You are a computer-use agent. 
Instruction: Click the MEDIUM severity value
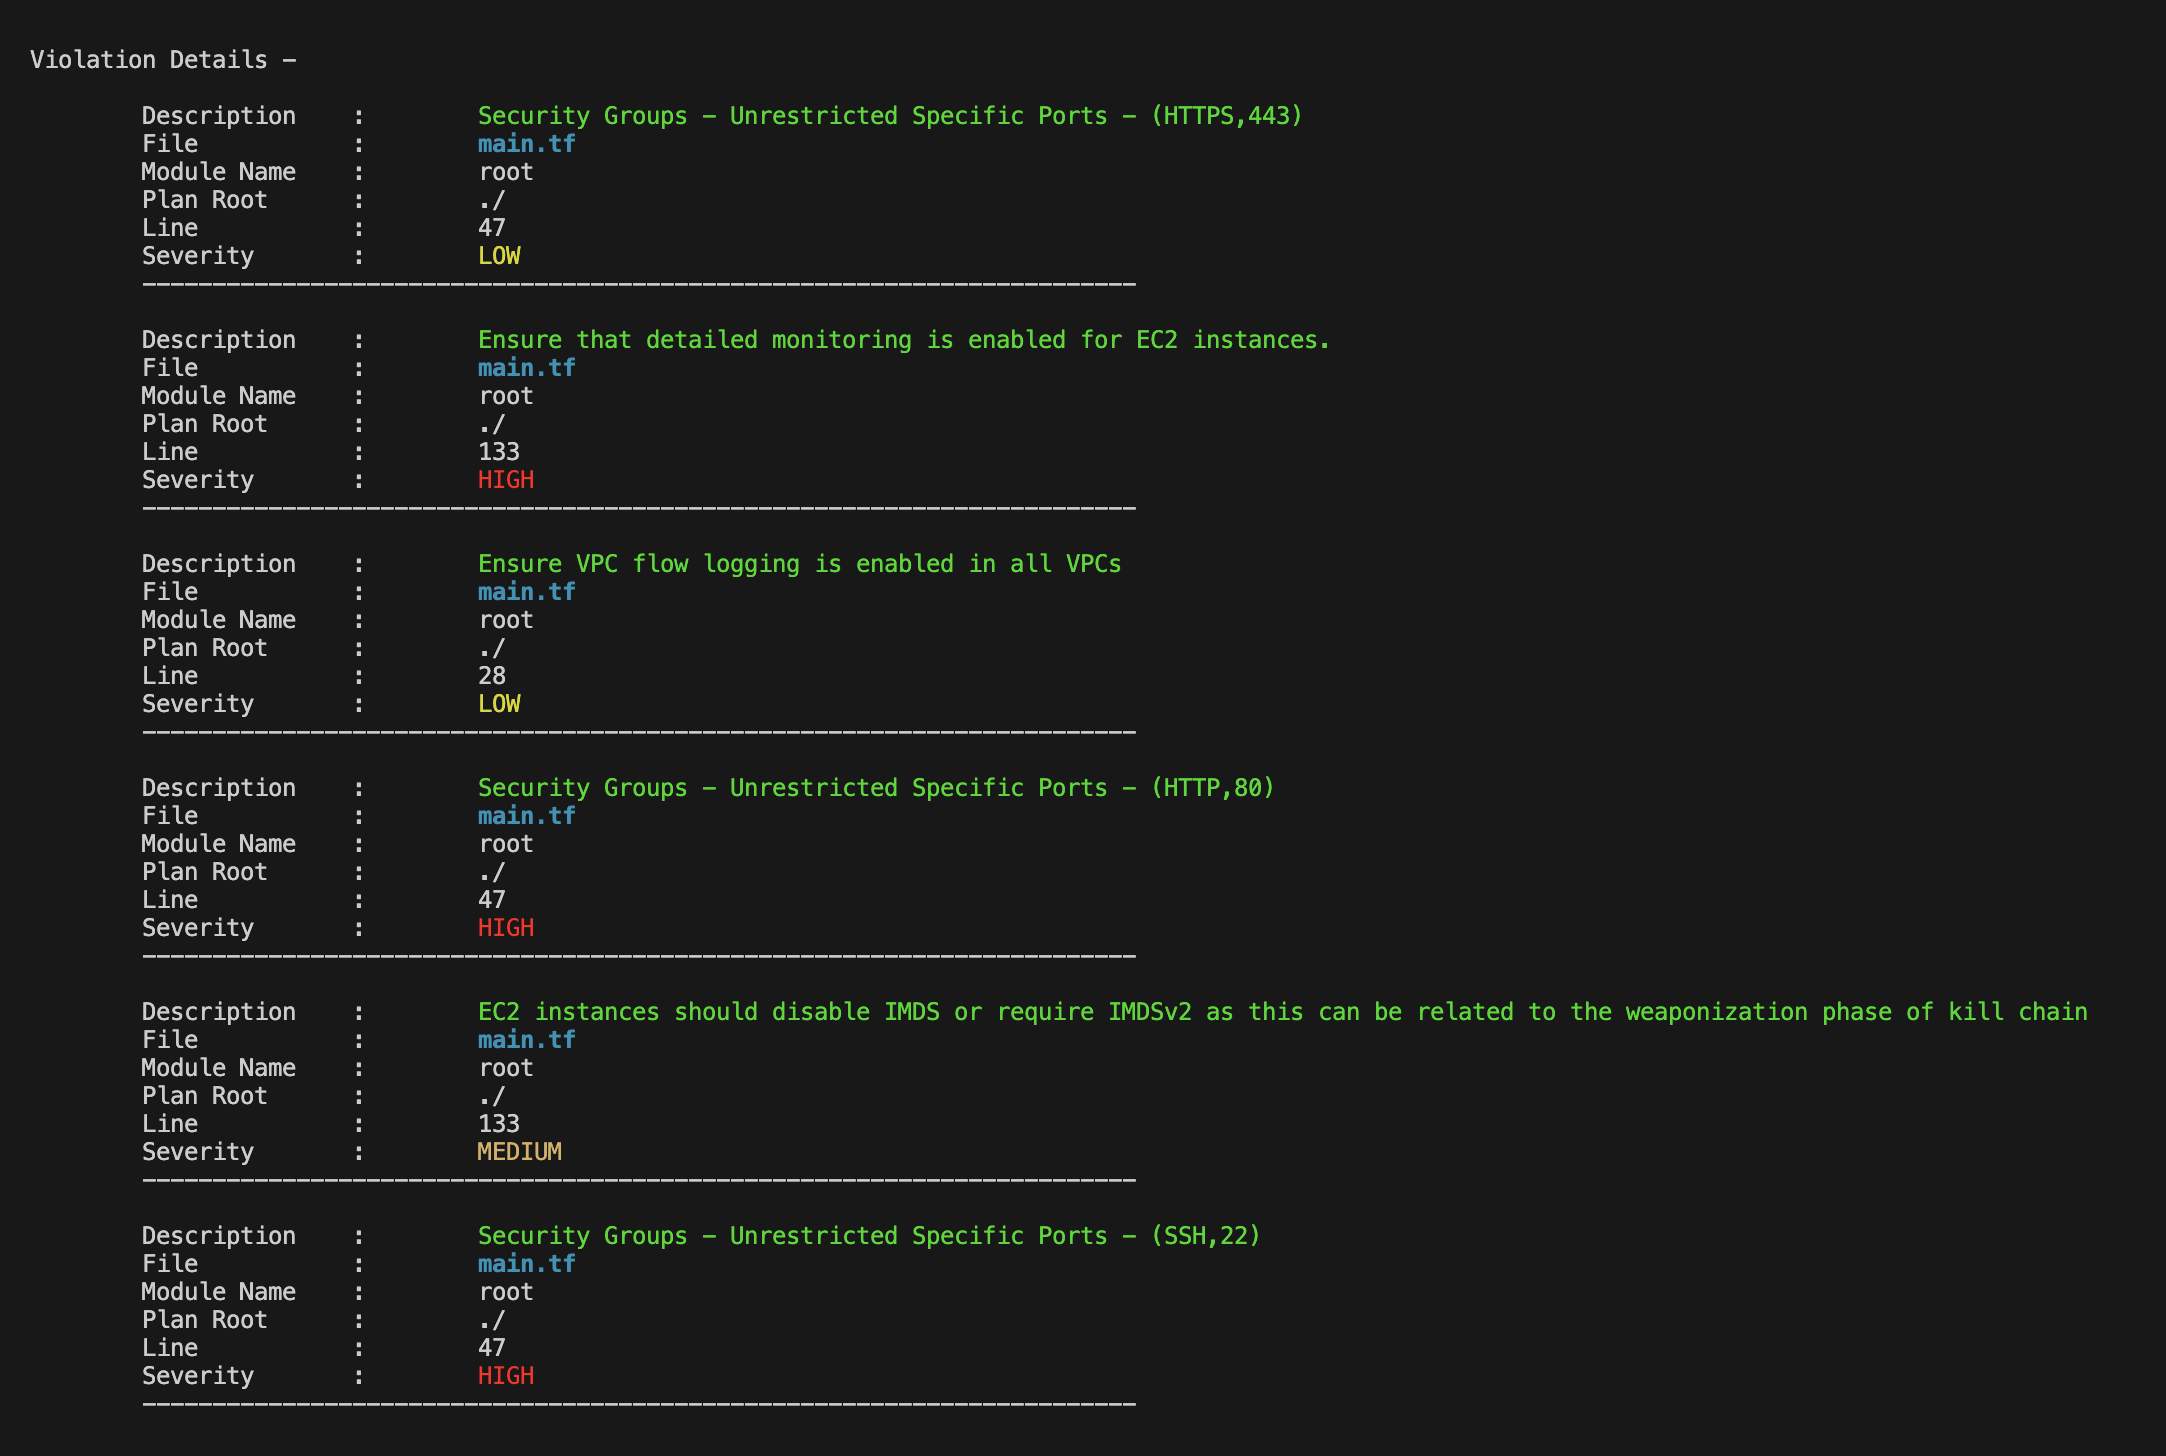click(519, 1152)
